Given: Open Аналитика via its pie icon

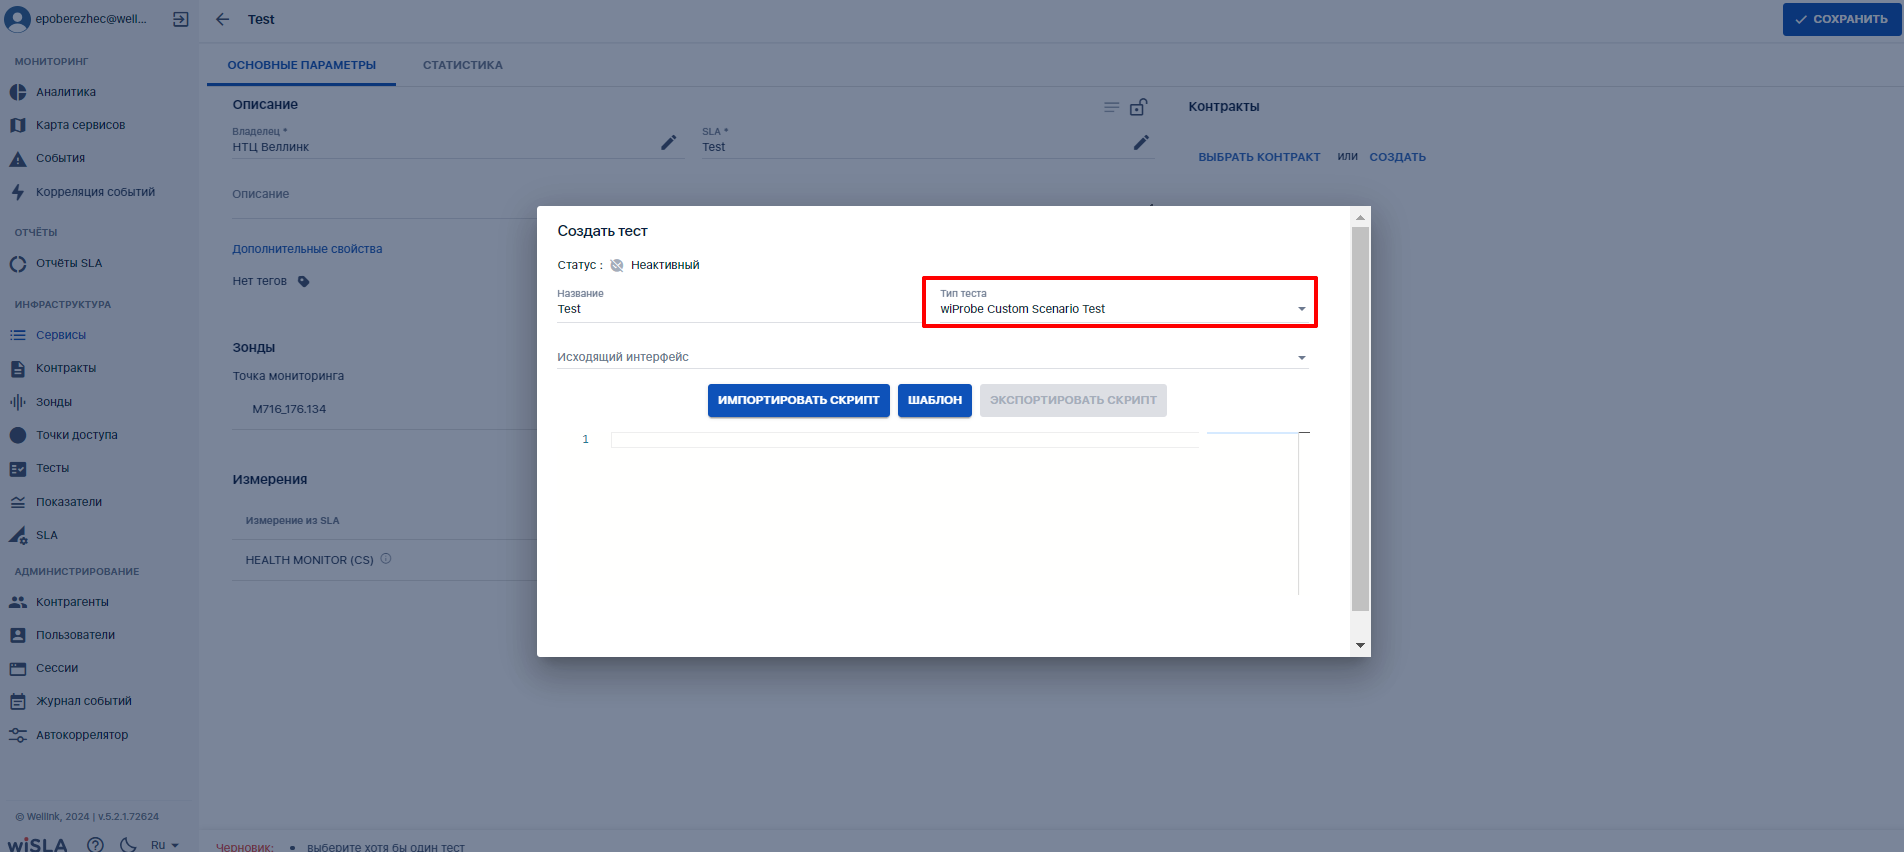Looking at the screenshot, I should point(17,92).
